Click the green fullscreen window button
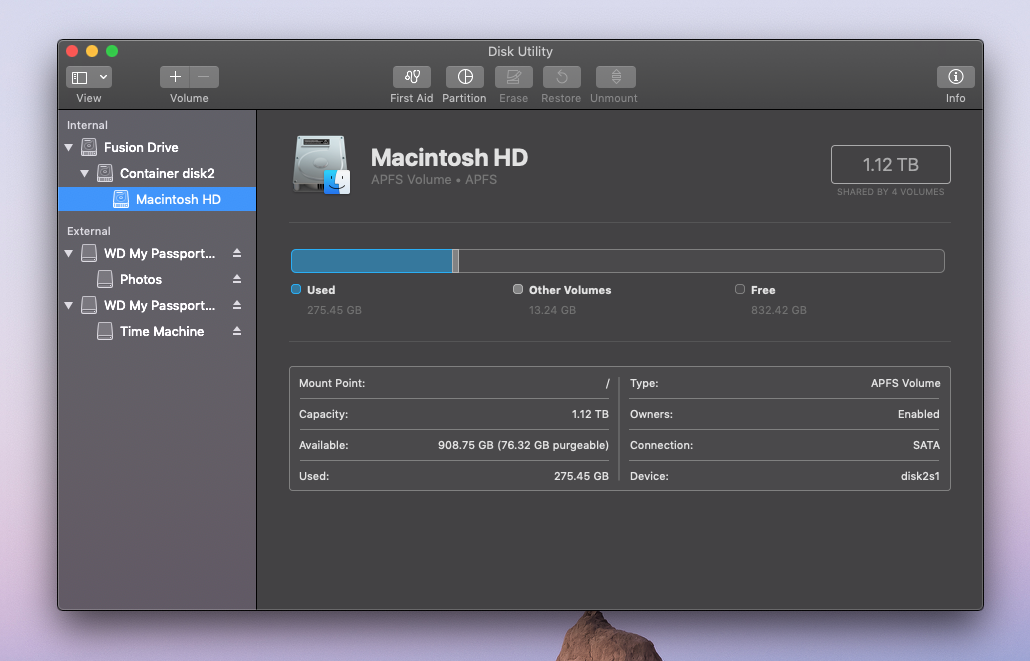1030x661 pixels. click(x=112, y=51)
